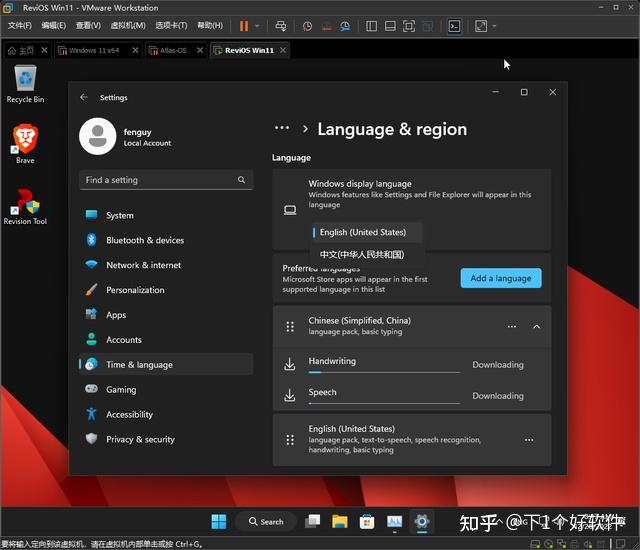Open the snapshot manager icon

(x=345, y=26)
